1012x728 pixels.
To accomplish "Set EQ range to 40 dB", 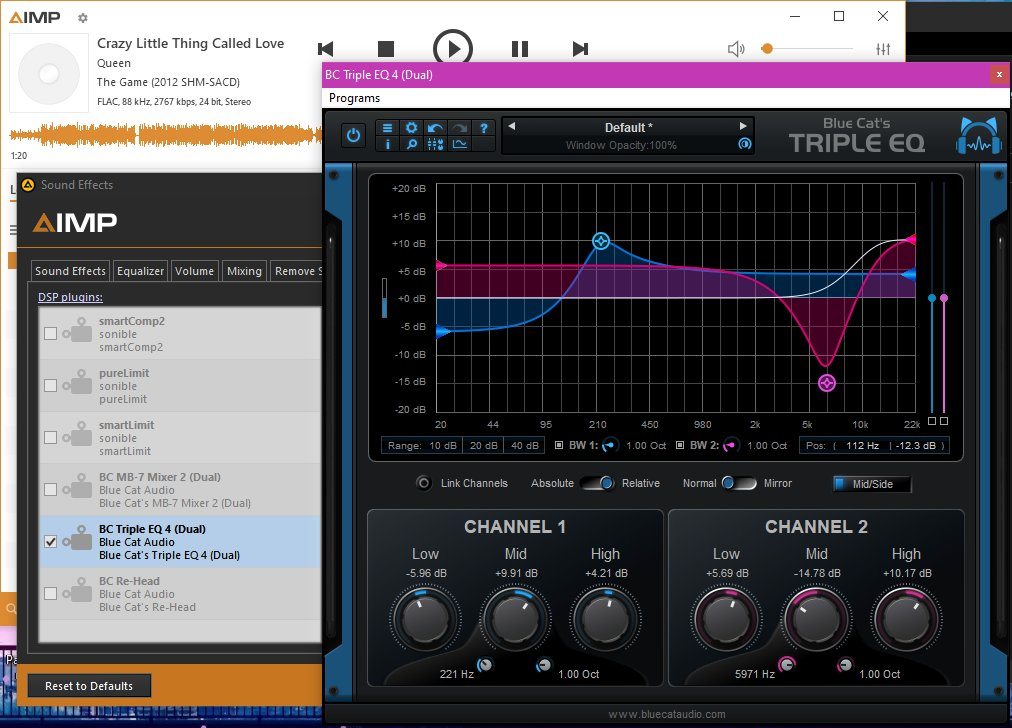I will 525,445.
